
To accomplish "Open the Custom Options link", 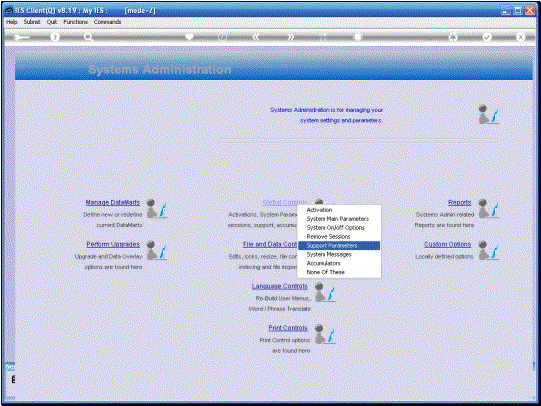I will [x=447, y=244].
